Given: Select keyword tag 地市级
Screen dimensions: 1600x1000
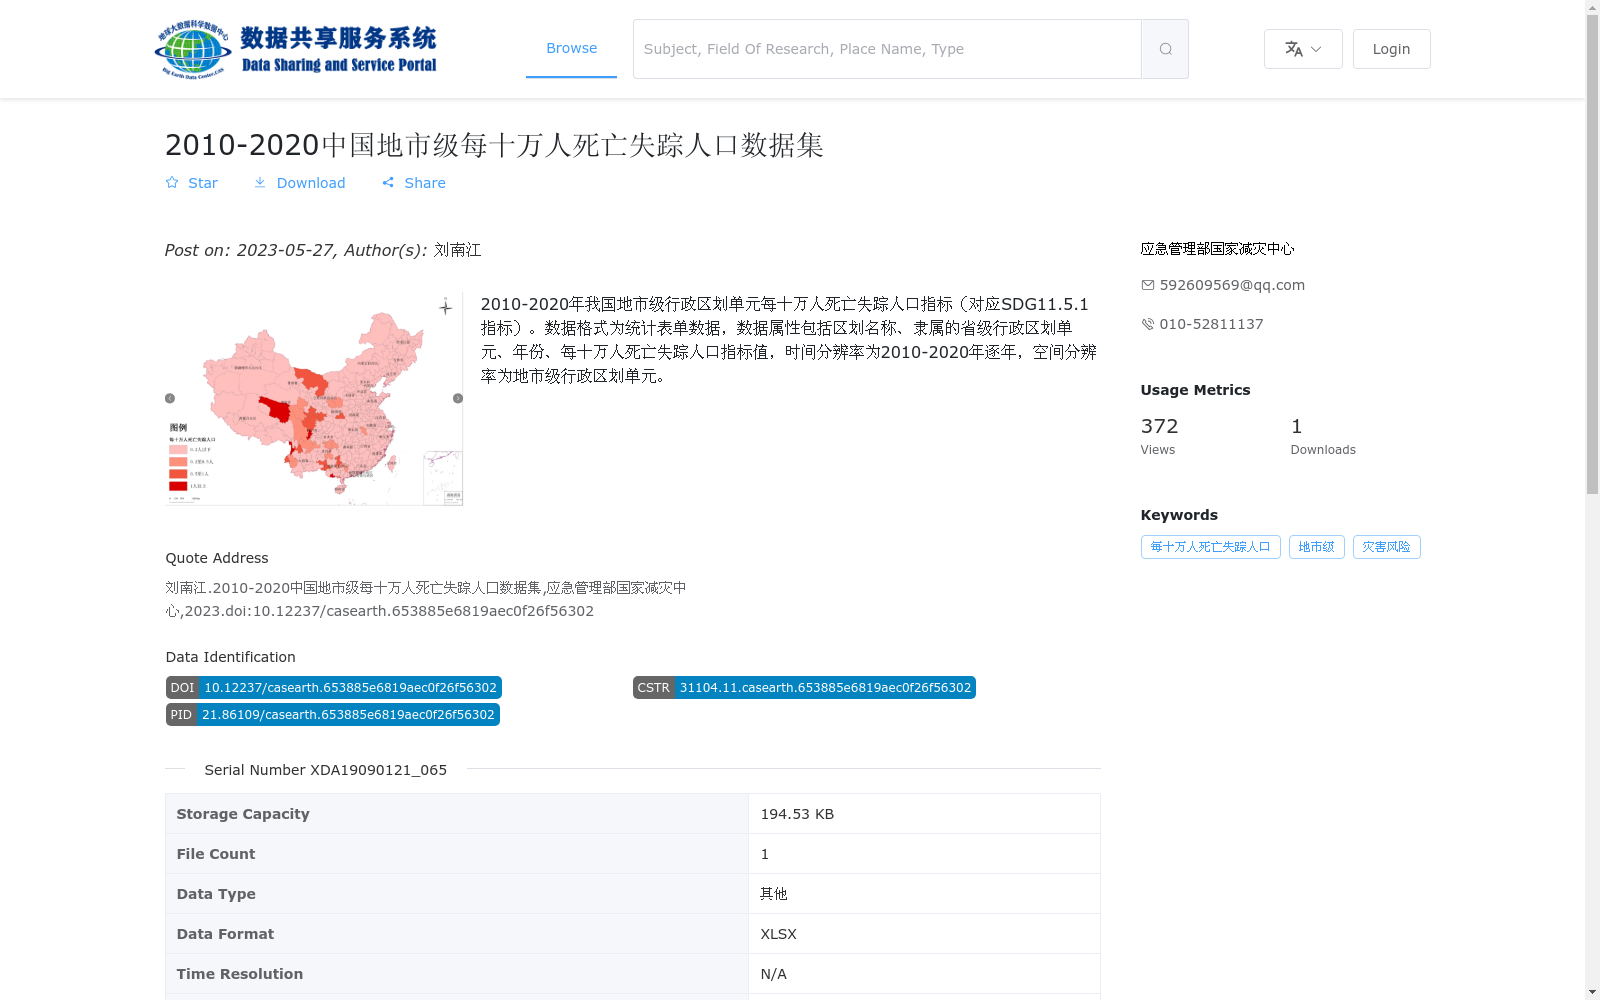Looking at the screenshot, I should click(x=1316, y=547).
